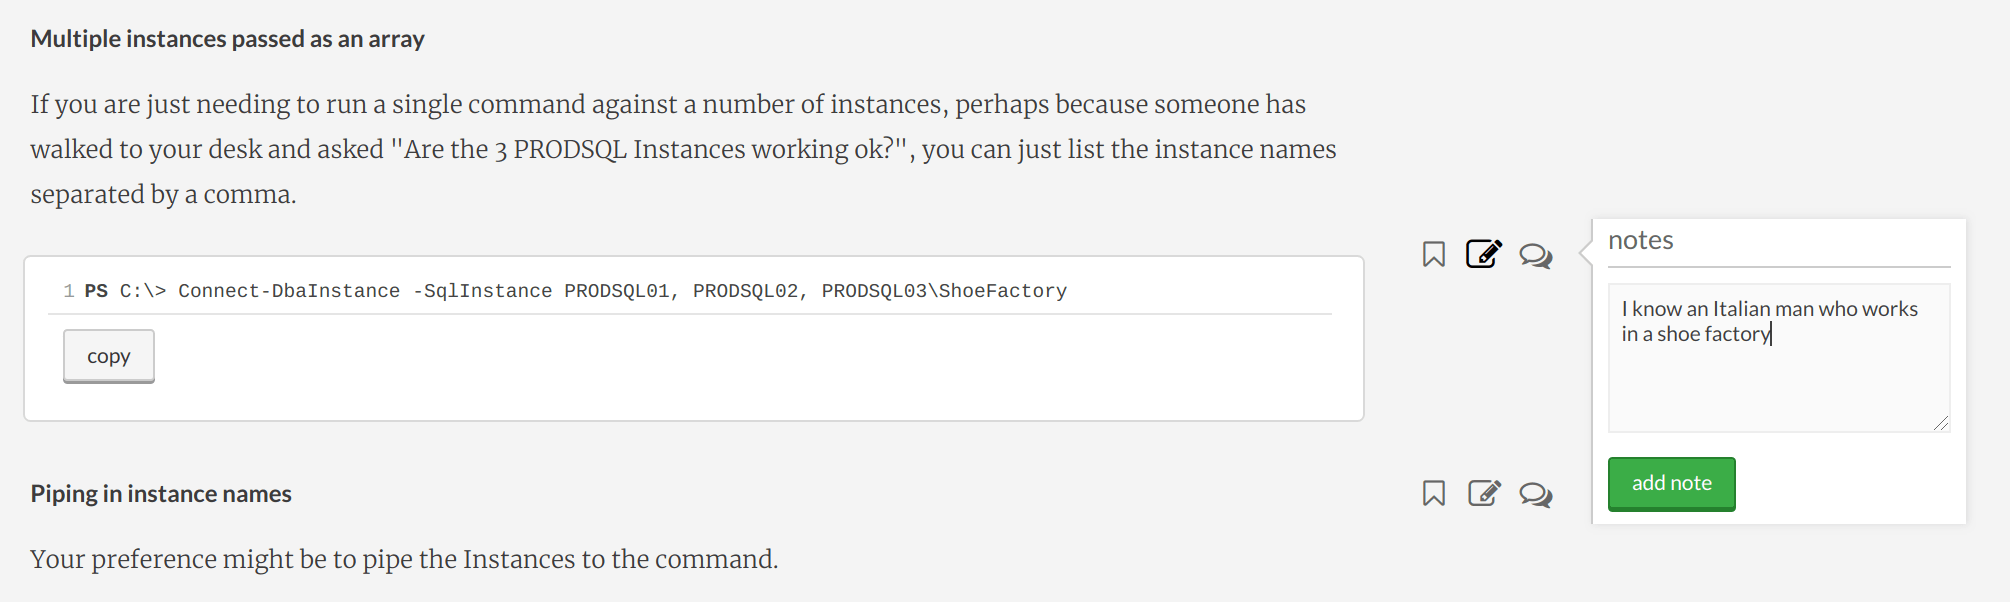The width and height of the screenshot is (2010, 602).
Task: Click the PRODSQL01 instance name in code
Action: [x=616, y=291]
